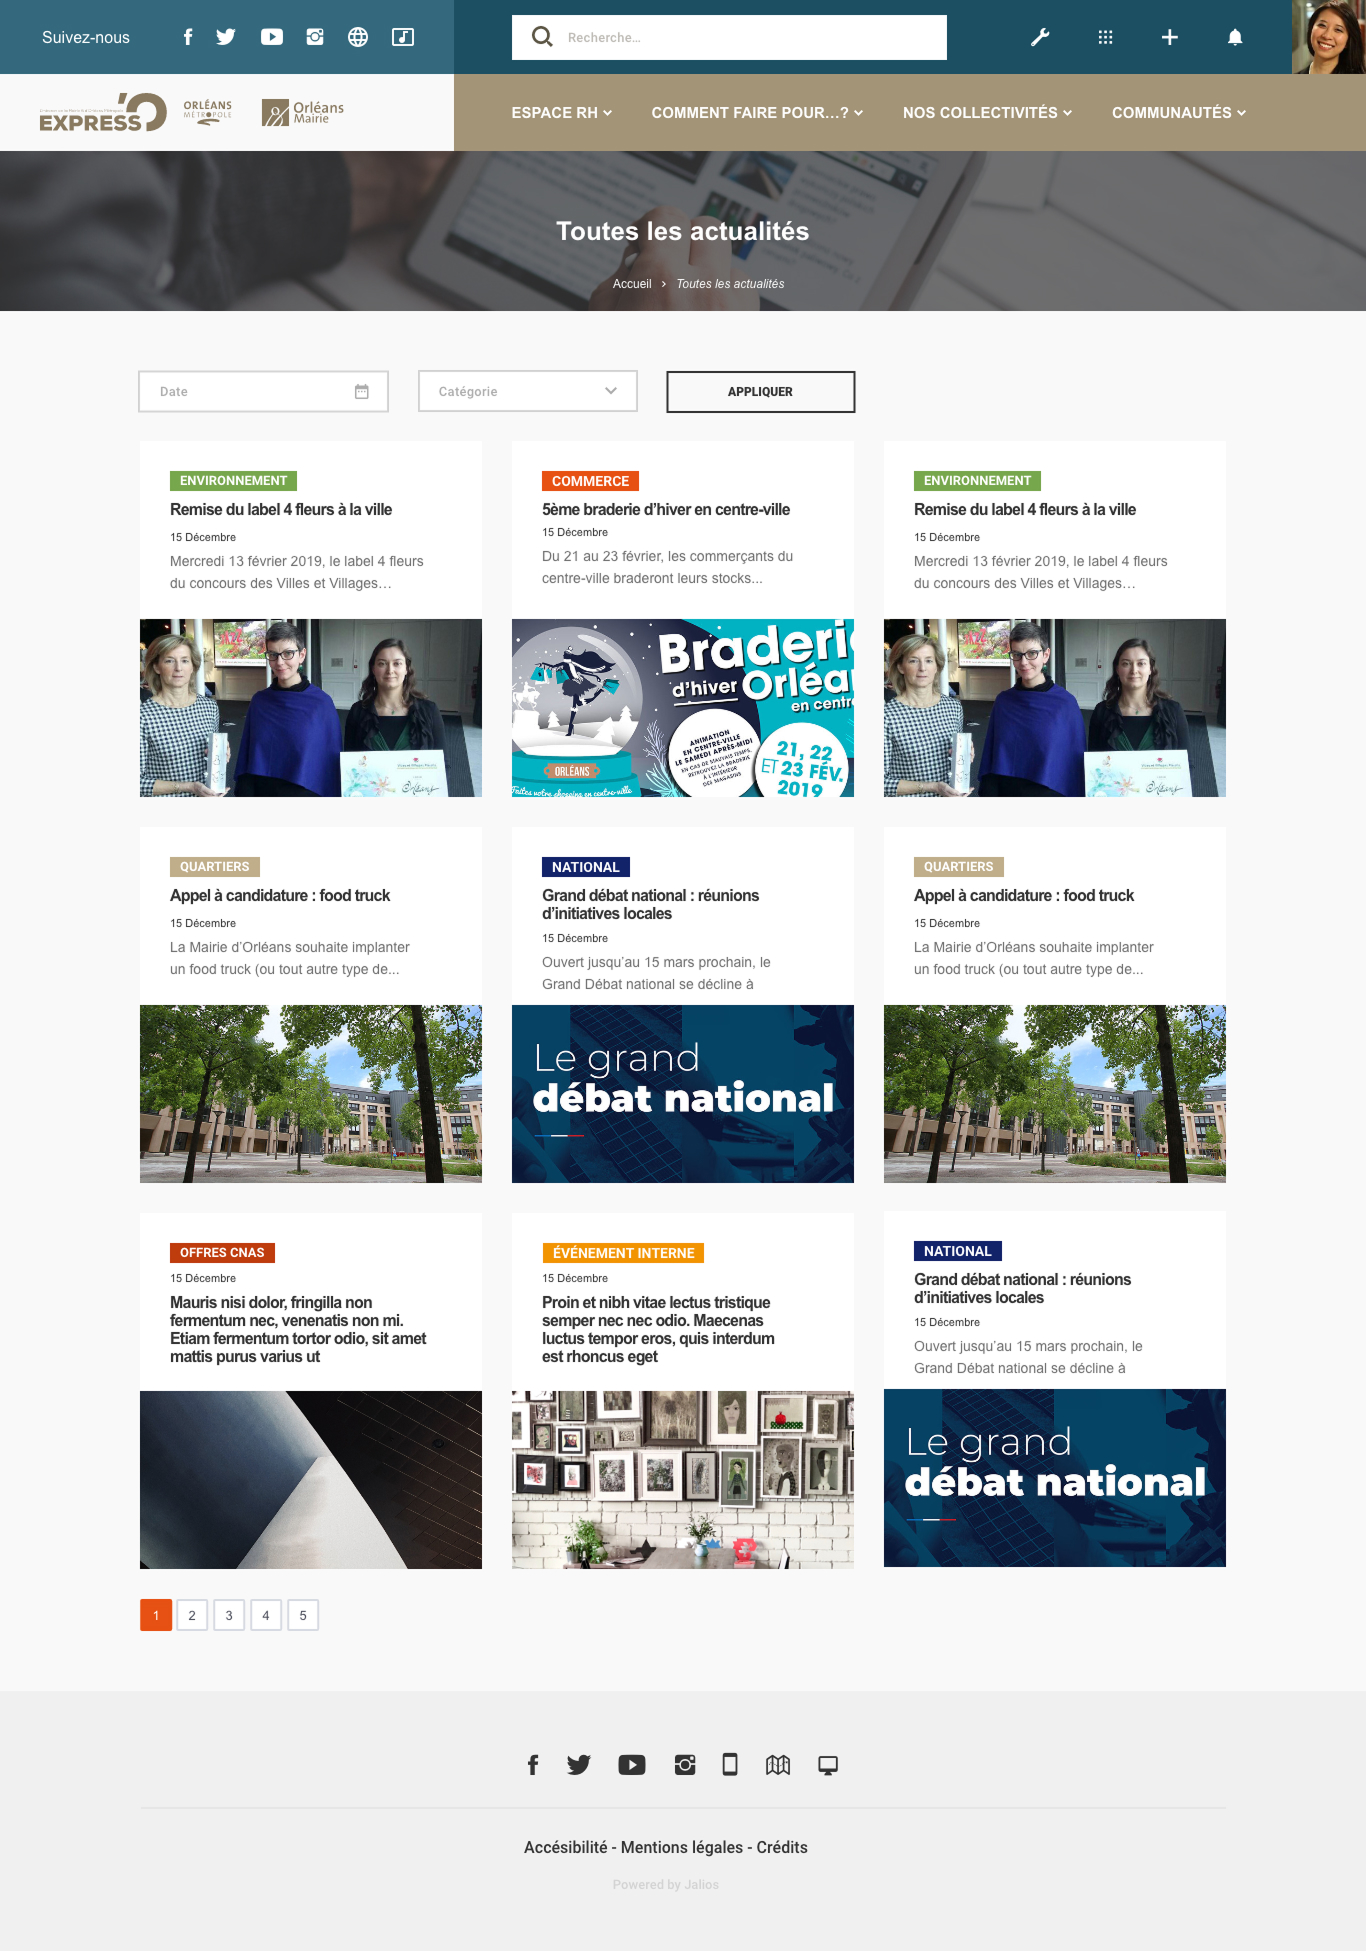Click the footer map icon
This screenshot has height=1951, width=1366.
click(x=778, y=1765)
